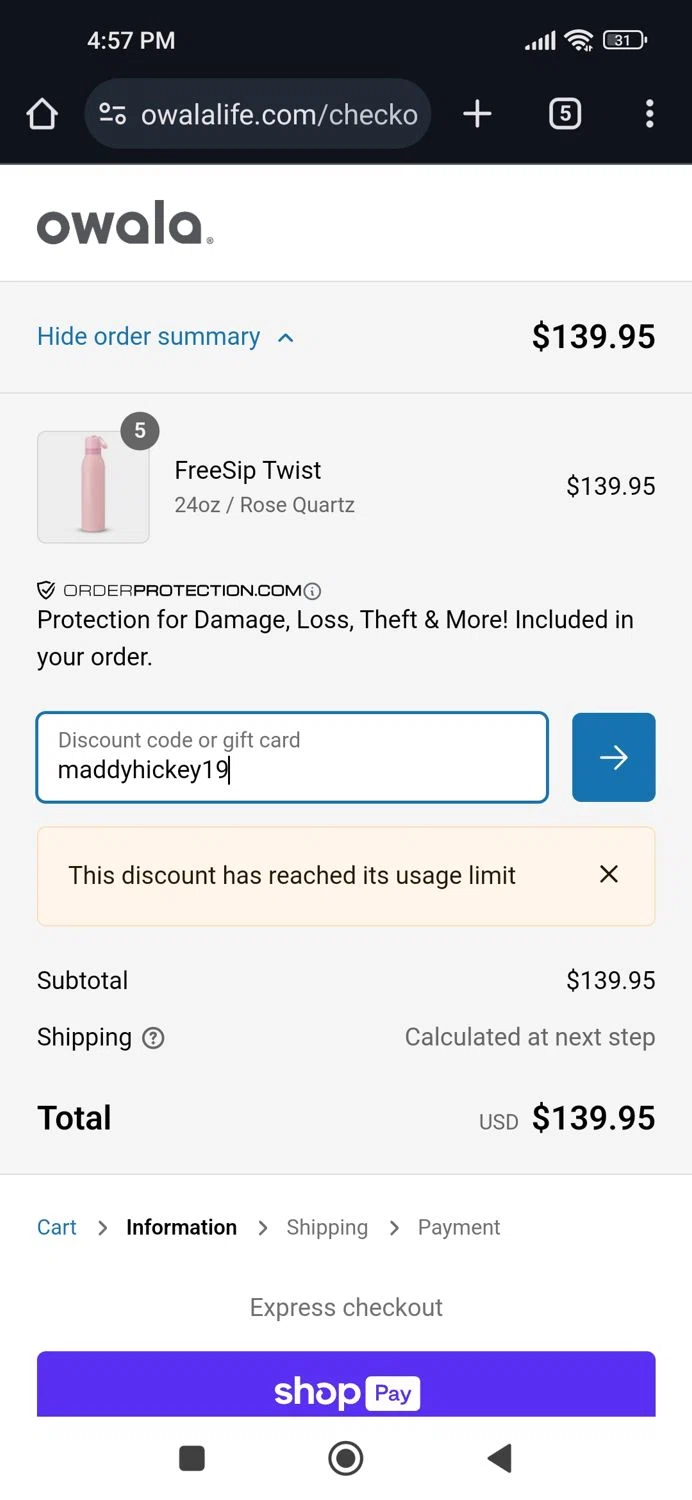Image resolution: width=692 pixels, height=1500 pixels.
Task: Open the browser three-dot menu
Action: 649,114
